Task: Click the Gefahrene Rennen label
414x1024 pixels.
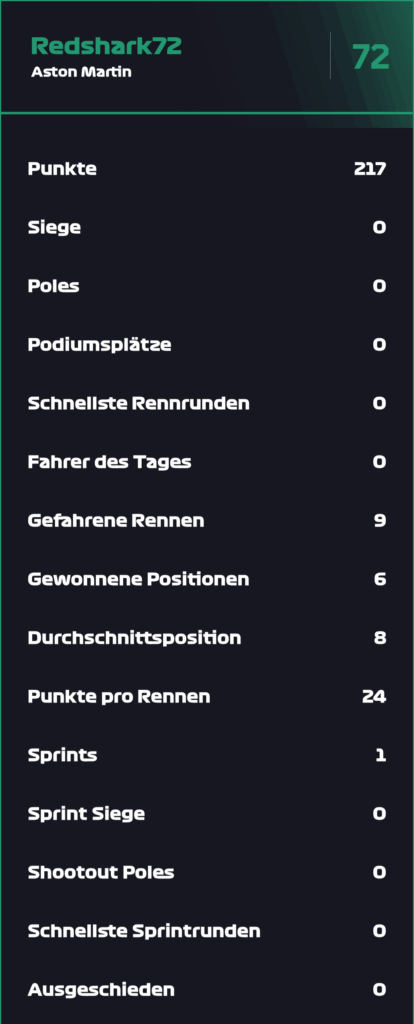Action: tap(116, 520)
